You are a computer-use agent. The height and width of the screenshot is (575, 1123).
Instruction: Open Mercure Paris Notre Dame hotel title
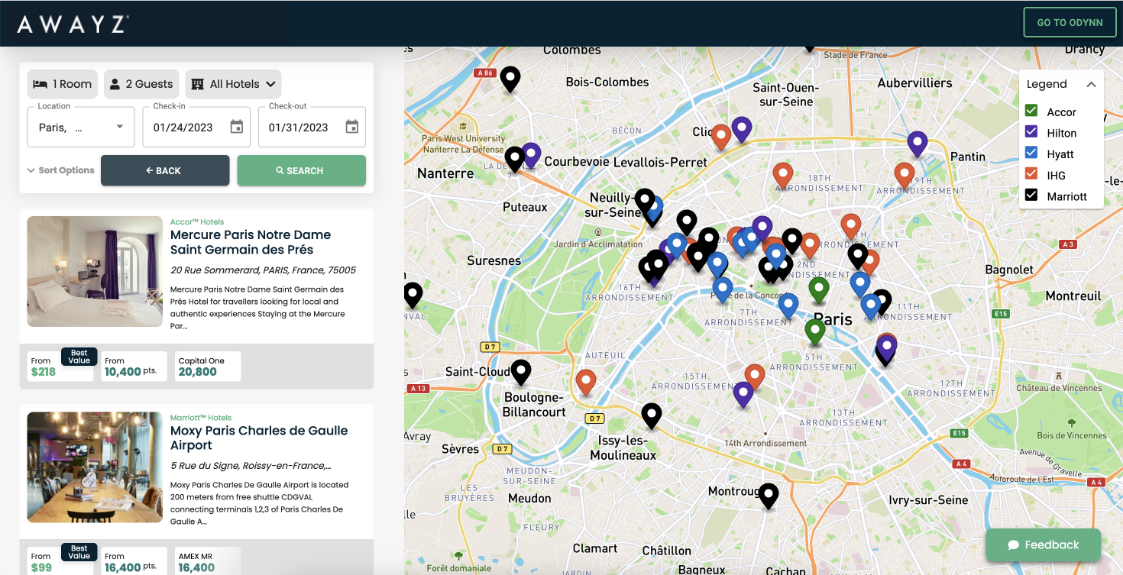251,242
